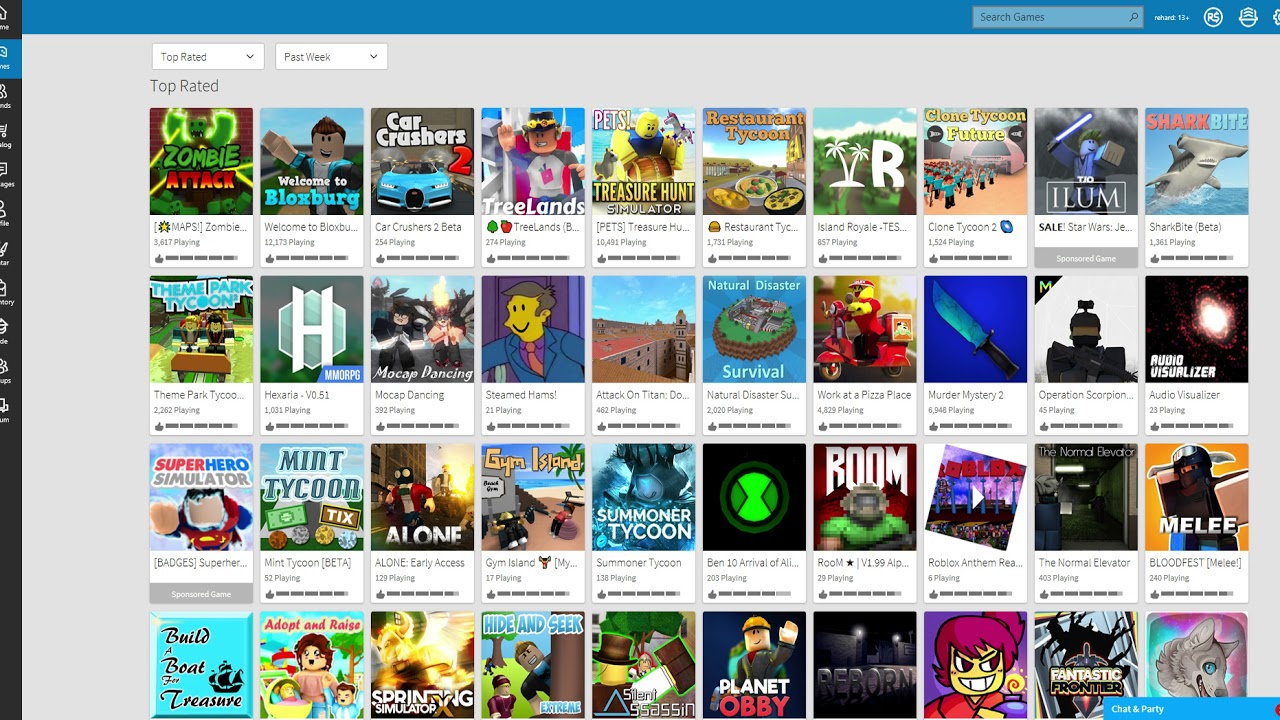Click the rehard: 13+ username
Image resolution: width=1280 pixels, height=720 pixels.
point(1171,18)
